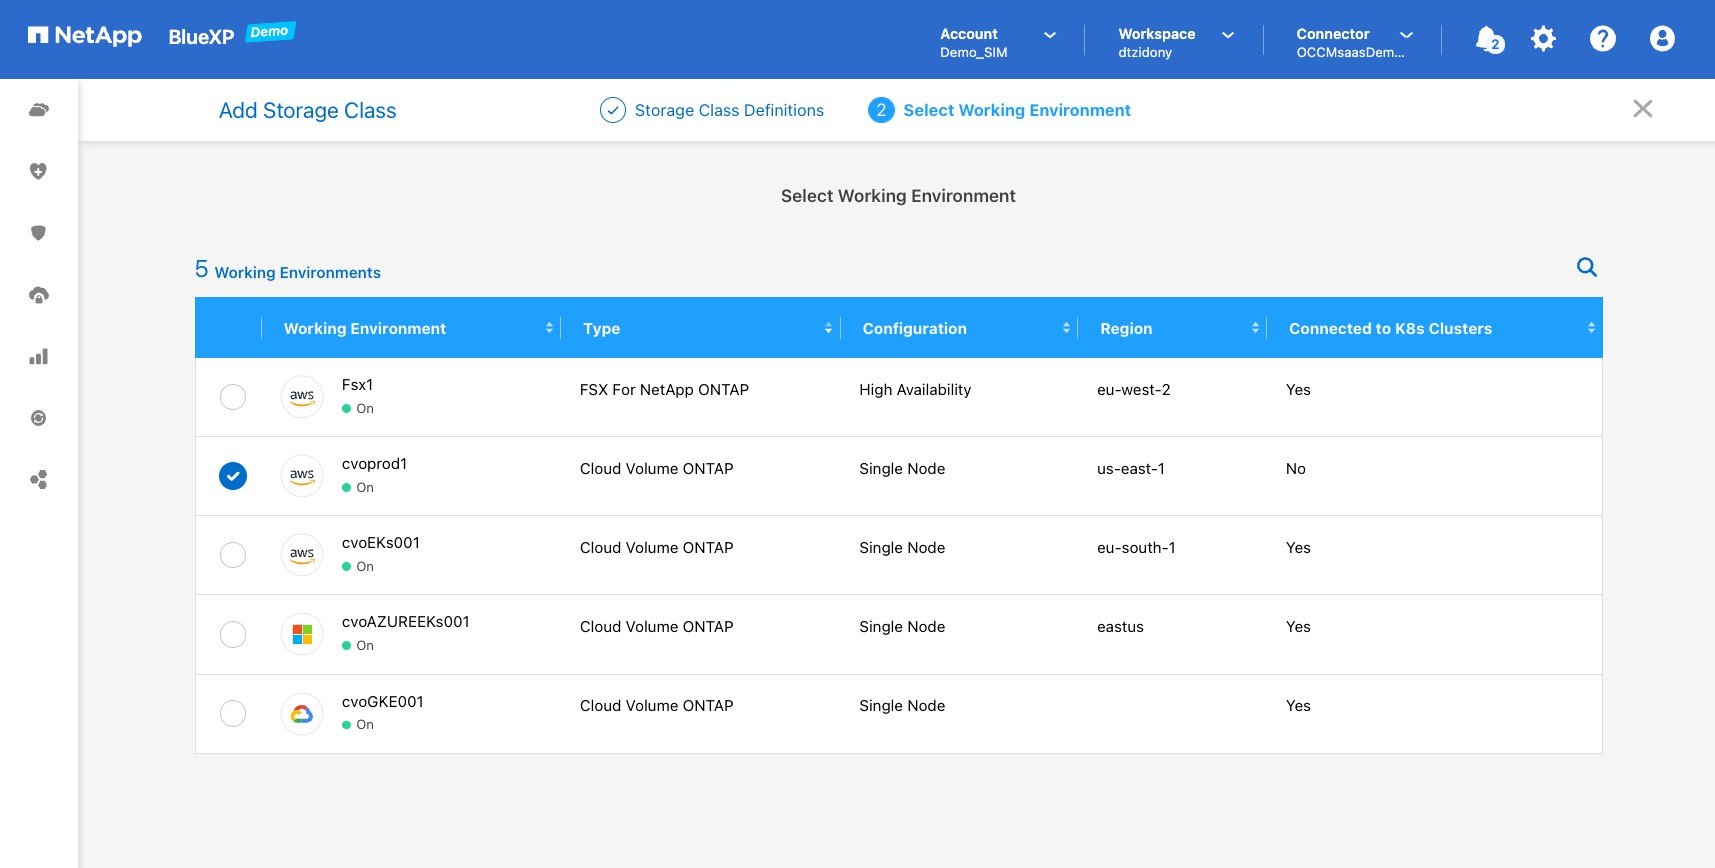The height and width of the screenshot is (868, 1715).
Task: Open the bar chart sidebar icon
Action: [39, 357]
